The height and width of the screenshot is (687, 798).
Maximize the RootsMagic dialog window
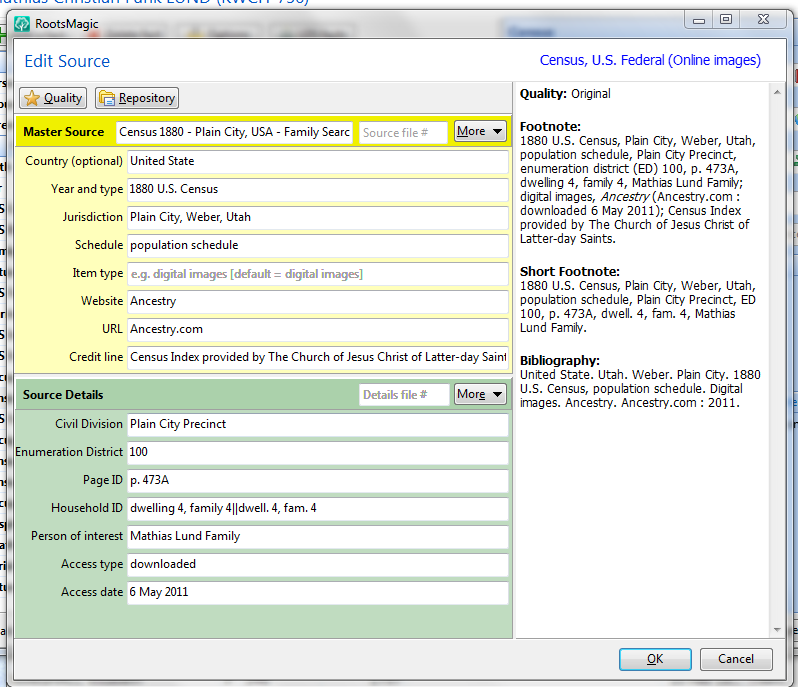726,19
